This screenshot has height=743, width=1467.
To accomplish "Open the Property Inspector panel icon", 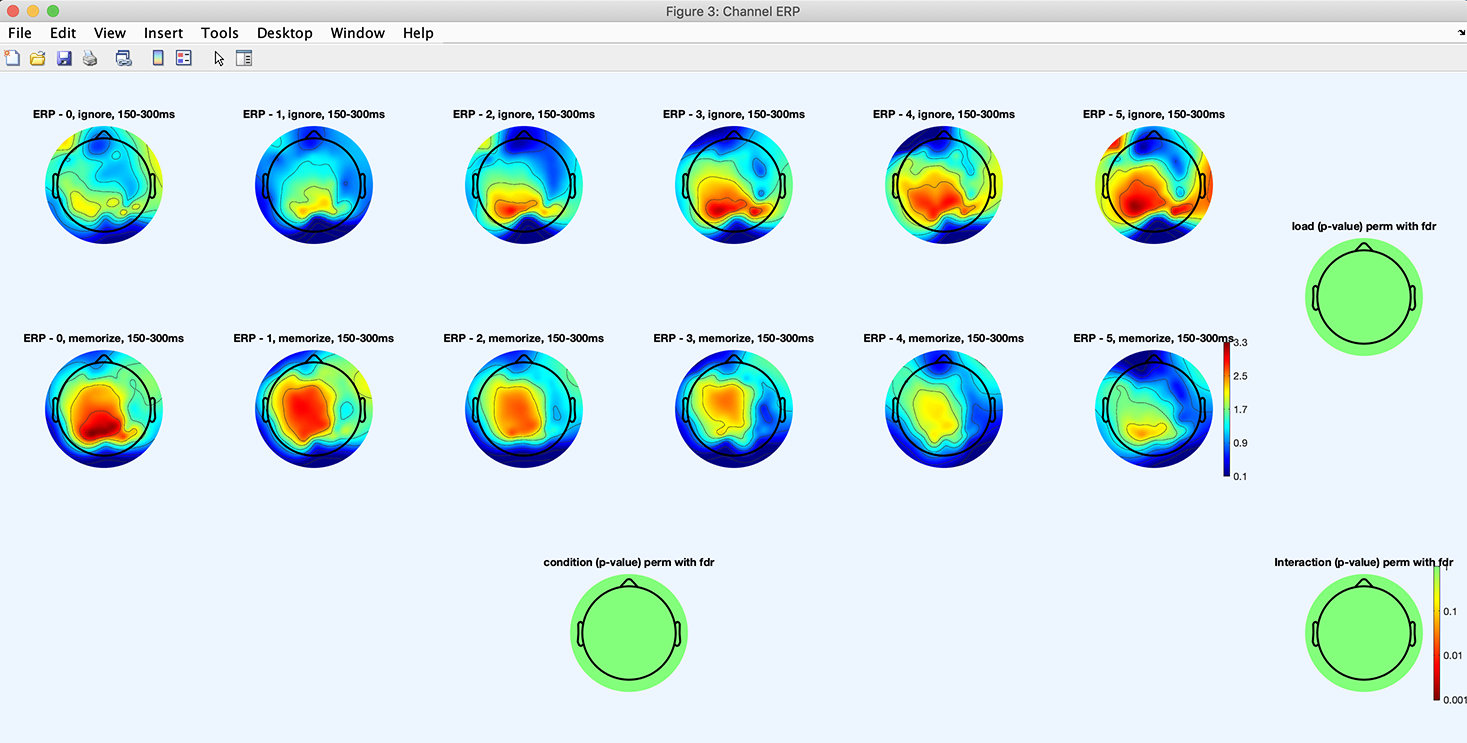I will 244,58.
